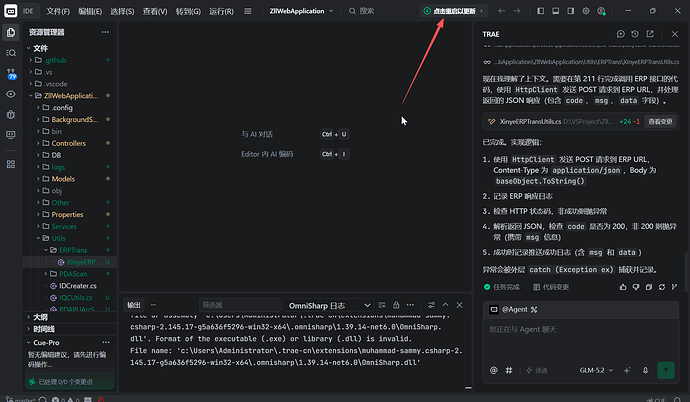Regenerate the agent response

pos(662,287)
